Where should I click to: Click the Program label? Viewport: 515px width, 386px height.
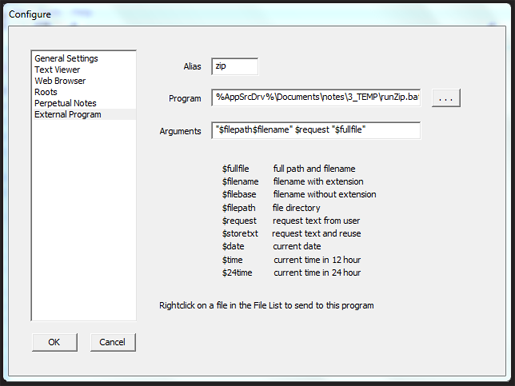pos(185,99)
